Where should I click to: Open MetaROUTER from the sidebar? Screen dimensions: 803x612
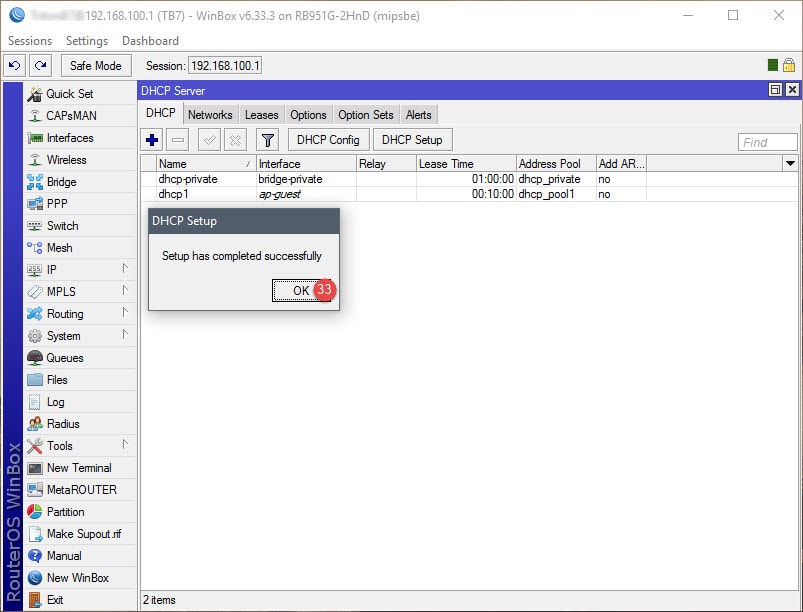tap(80, 490)
